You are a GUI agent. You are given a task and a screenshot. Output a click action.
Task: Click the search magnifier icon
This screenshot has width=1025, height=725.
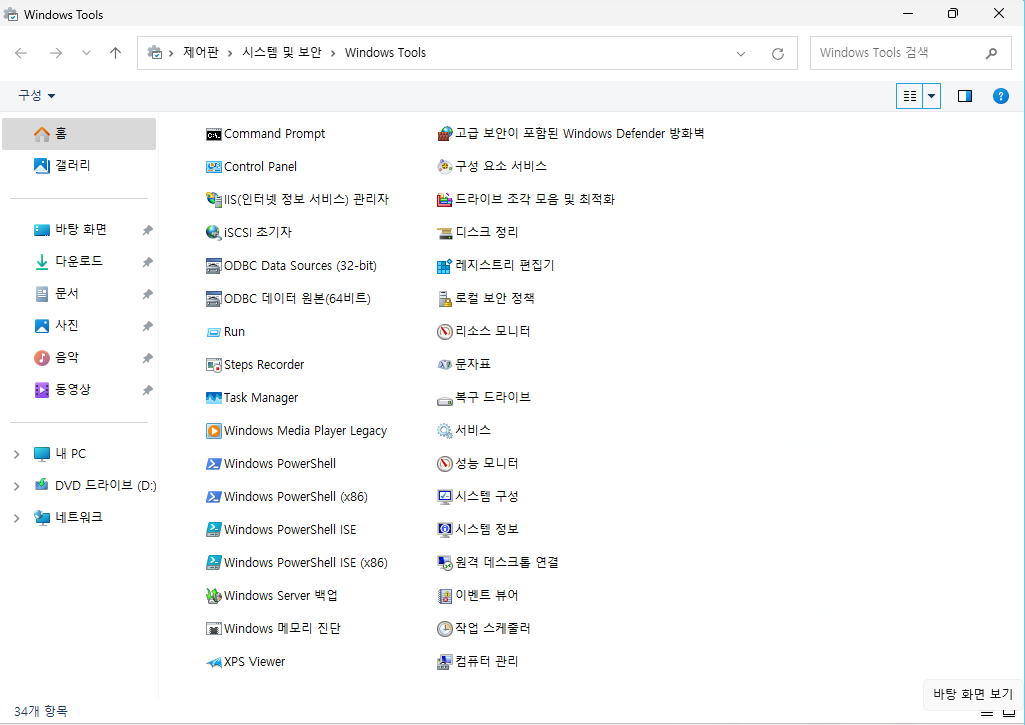tap(991, 53)
